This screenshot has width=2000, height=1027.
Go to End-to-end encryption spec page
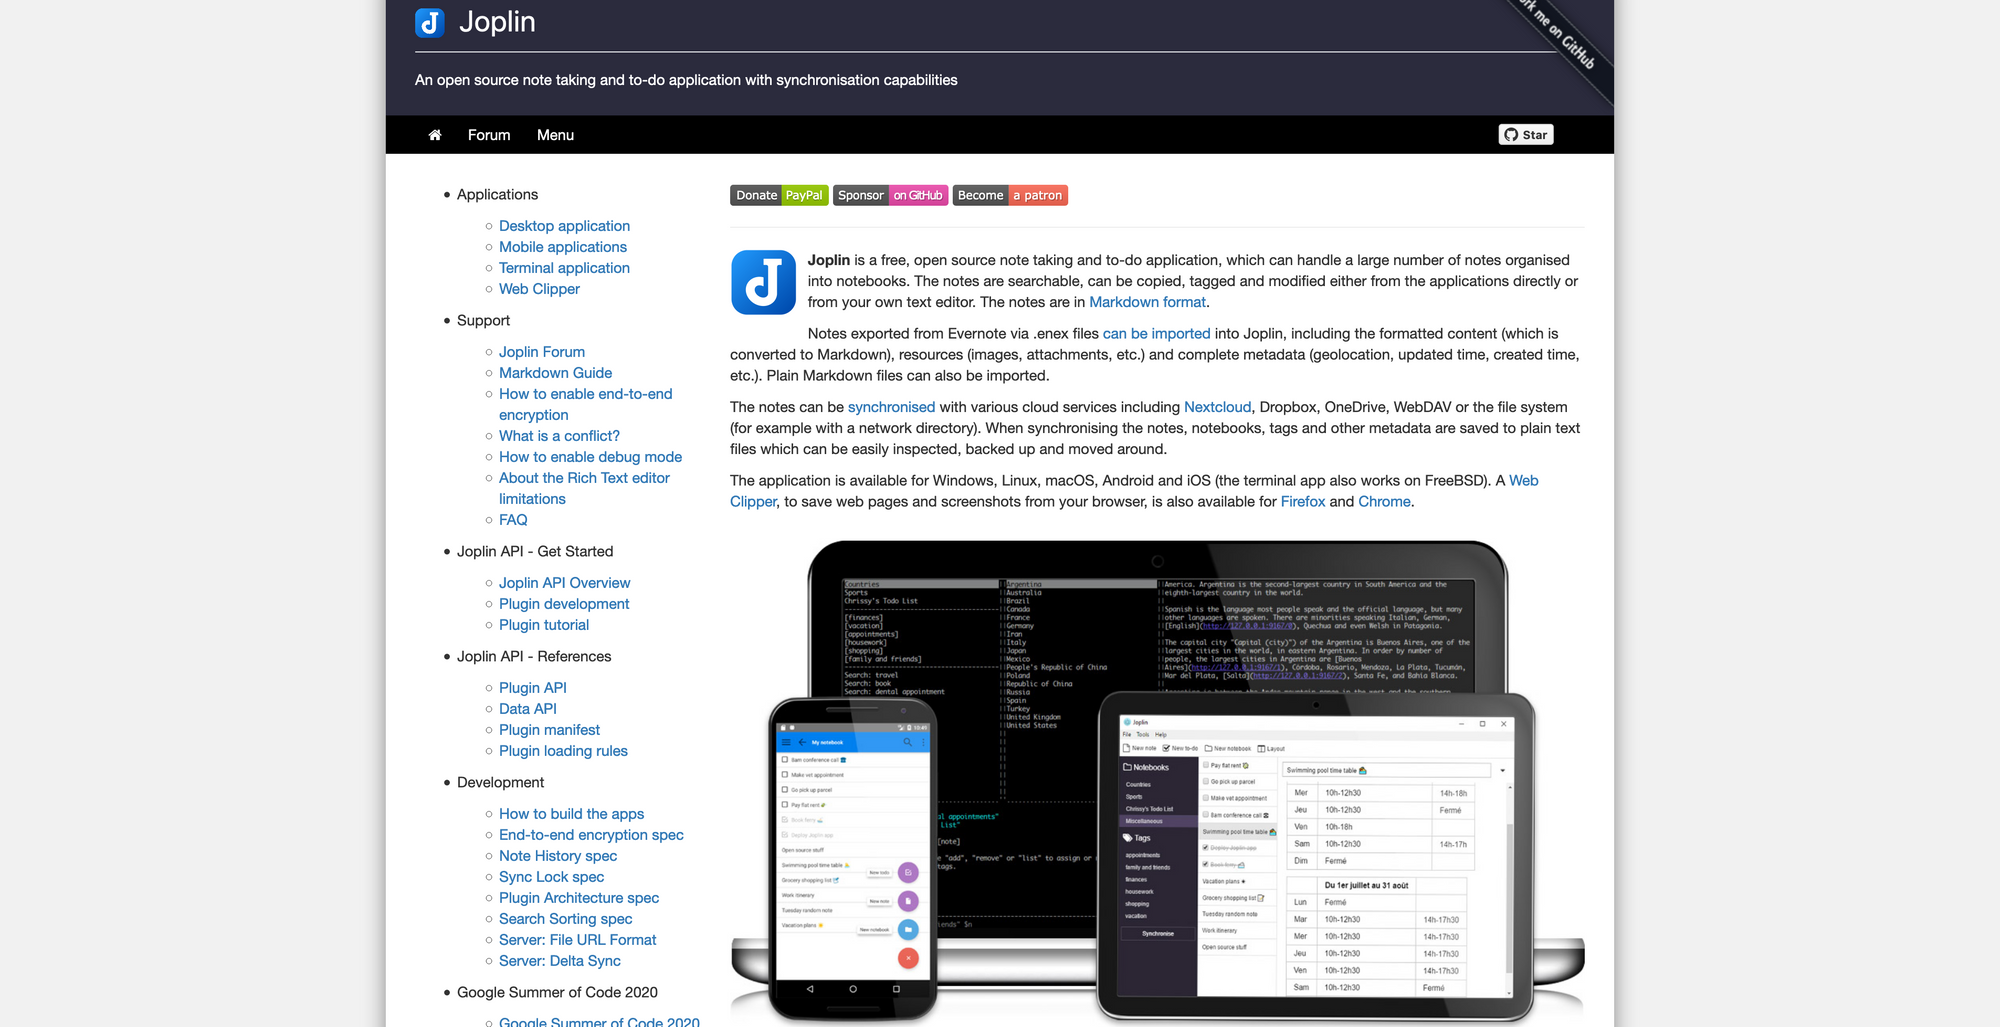pyautogui.click(x=591, y=835)
